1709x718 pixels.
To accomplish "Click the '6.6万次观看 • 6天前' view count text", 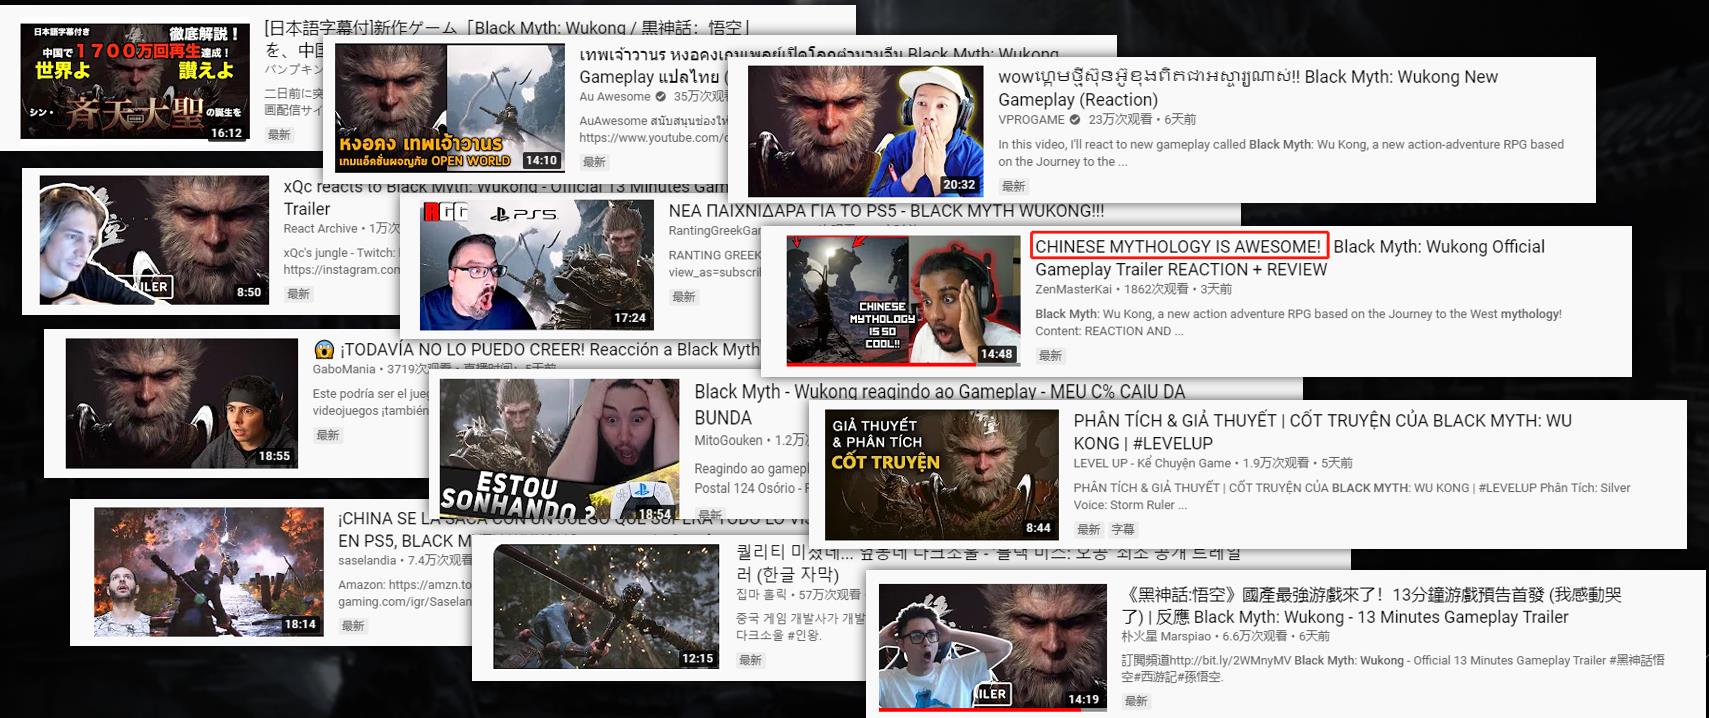I will tap(1276, 636).
